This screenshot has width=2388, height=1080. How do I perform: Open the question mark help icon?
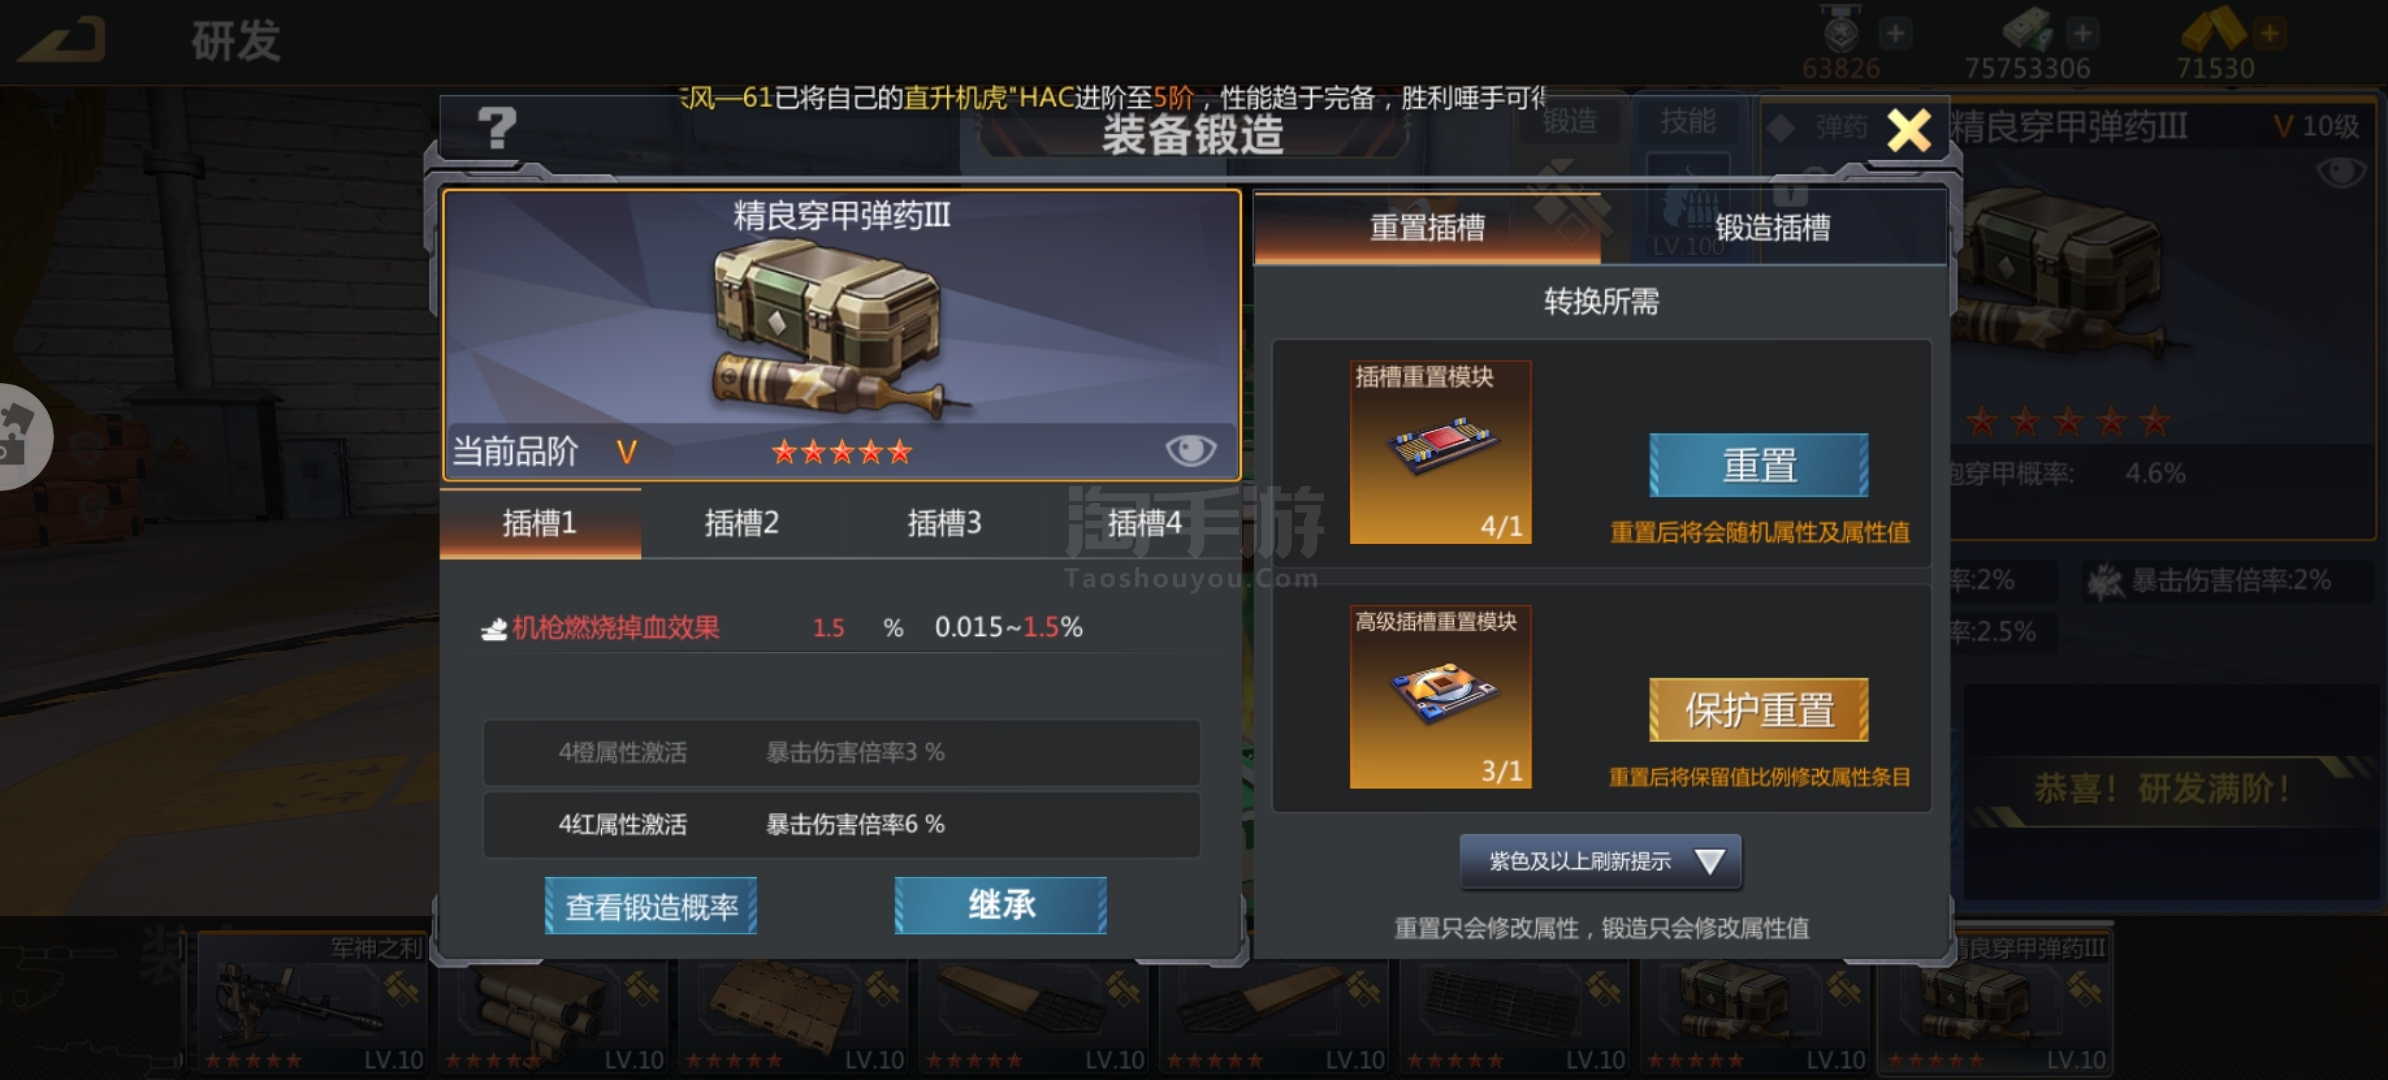(497, 128)
